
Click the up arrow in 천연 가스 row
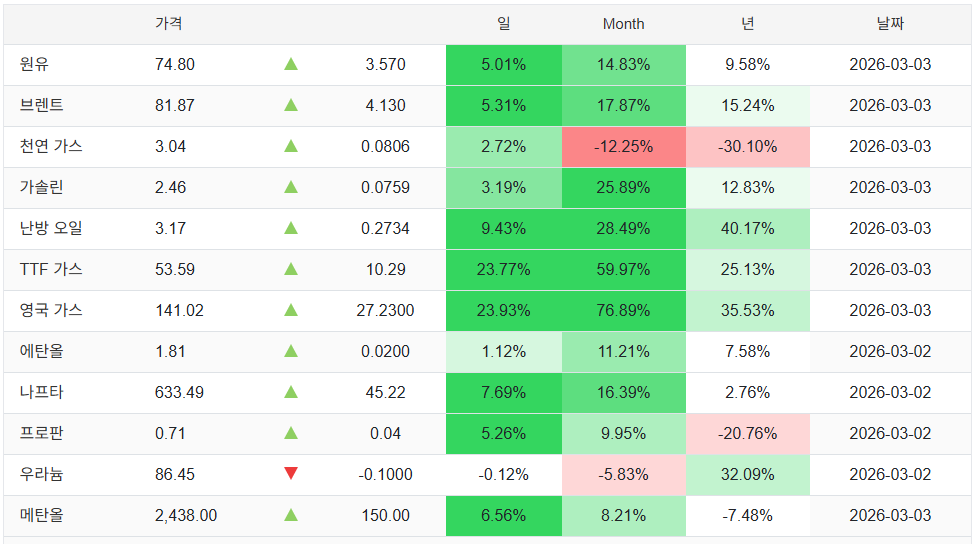pyautogui.click(x=291, y=146)
